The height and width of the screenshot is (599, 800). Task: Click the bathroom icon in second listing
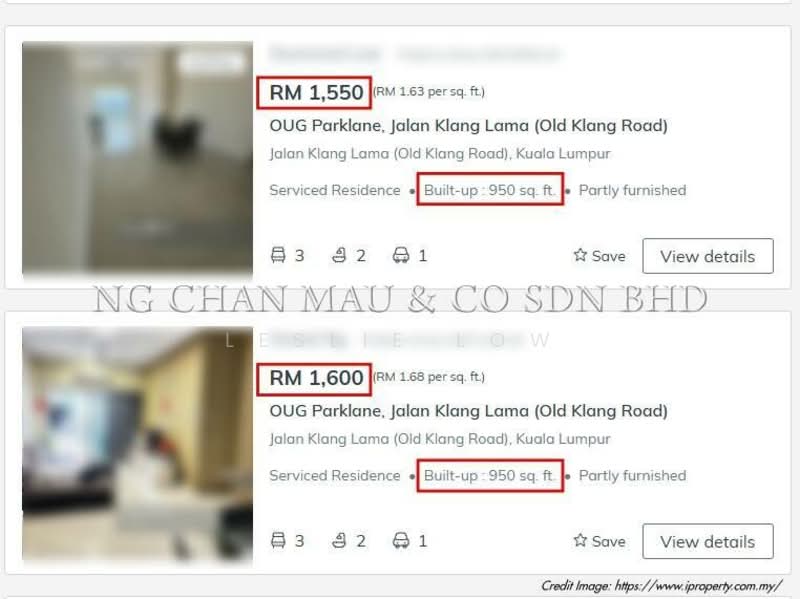point(339,540)
